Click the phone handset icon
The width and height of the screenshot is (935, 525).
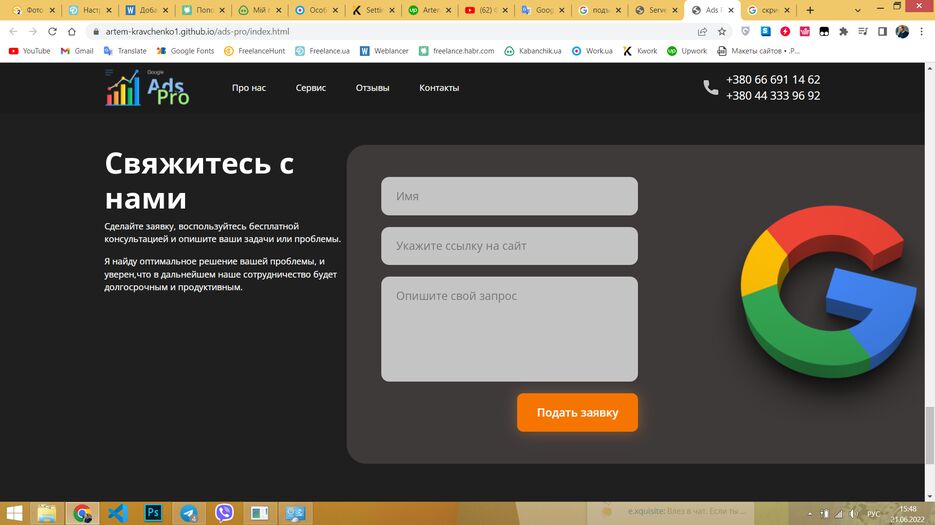tap(711, 88)
